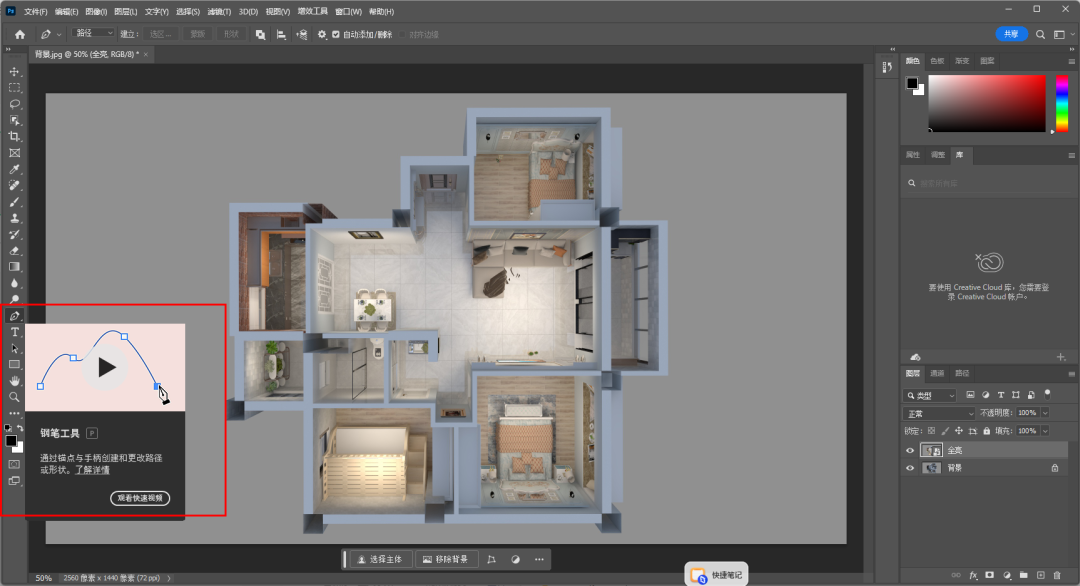
Task: Click the create new layer icon
Action: 1041,576
